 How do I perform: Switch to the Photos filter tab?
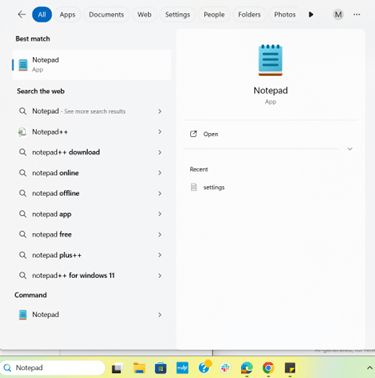click(x=285, y=14)
